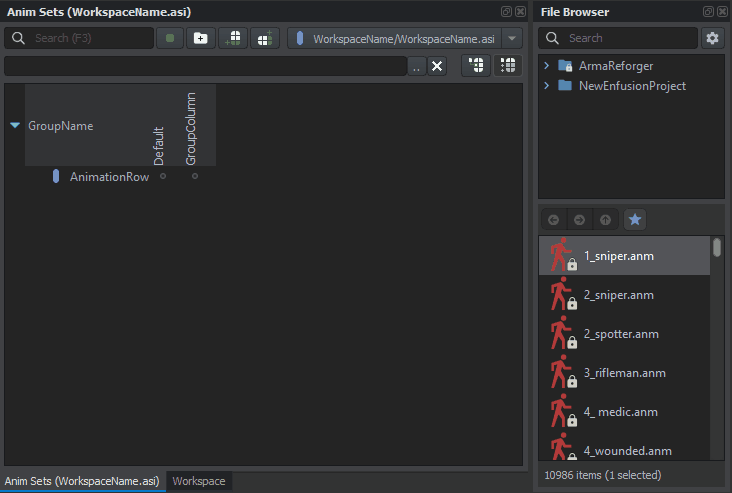Click the forward navigation arrow
The image size is (732, 493).
(579, 219)
